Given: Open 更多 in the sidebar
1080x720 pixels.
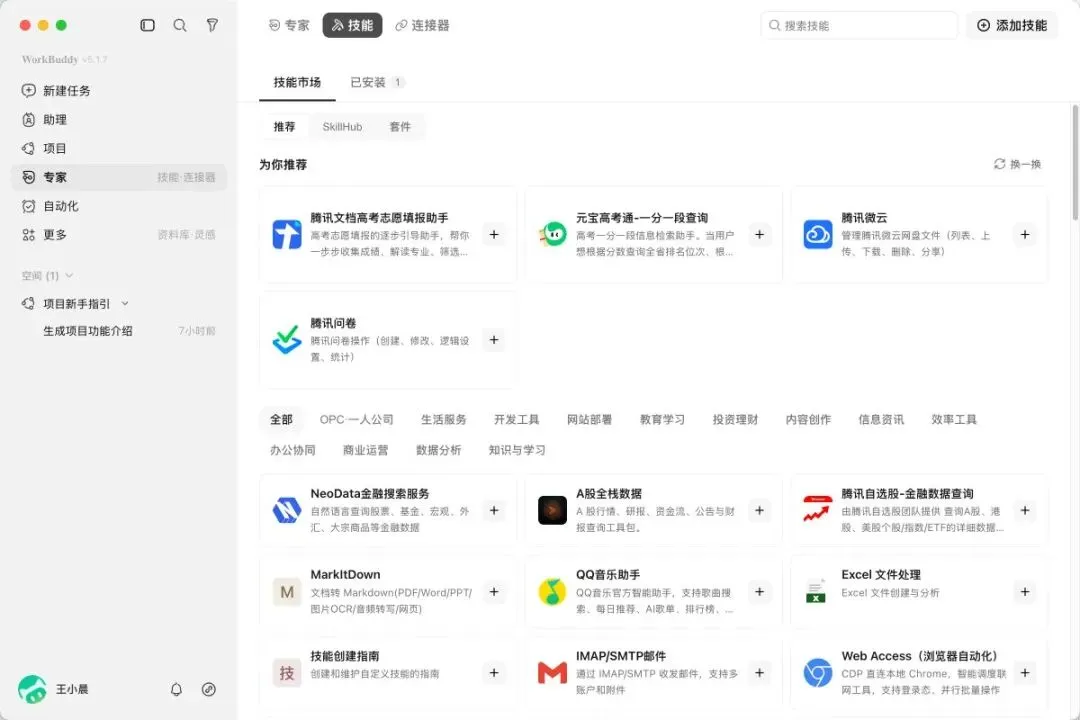Looking at the screenshot, I should pos(119,235).
